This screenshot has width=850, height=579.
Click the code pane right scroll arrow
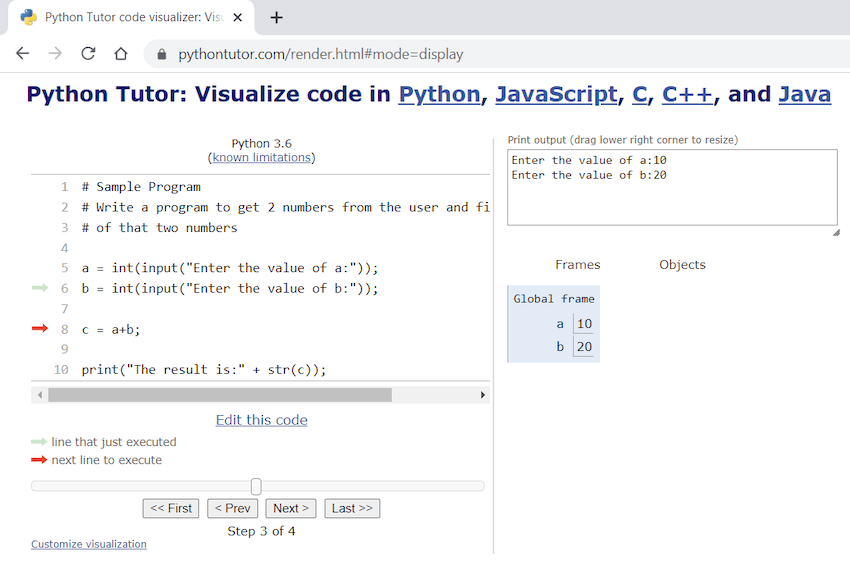(482, 395)
